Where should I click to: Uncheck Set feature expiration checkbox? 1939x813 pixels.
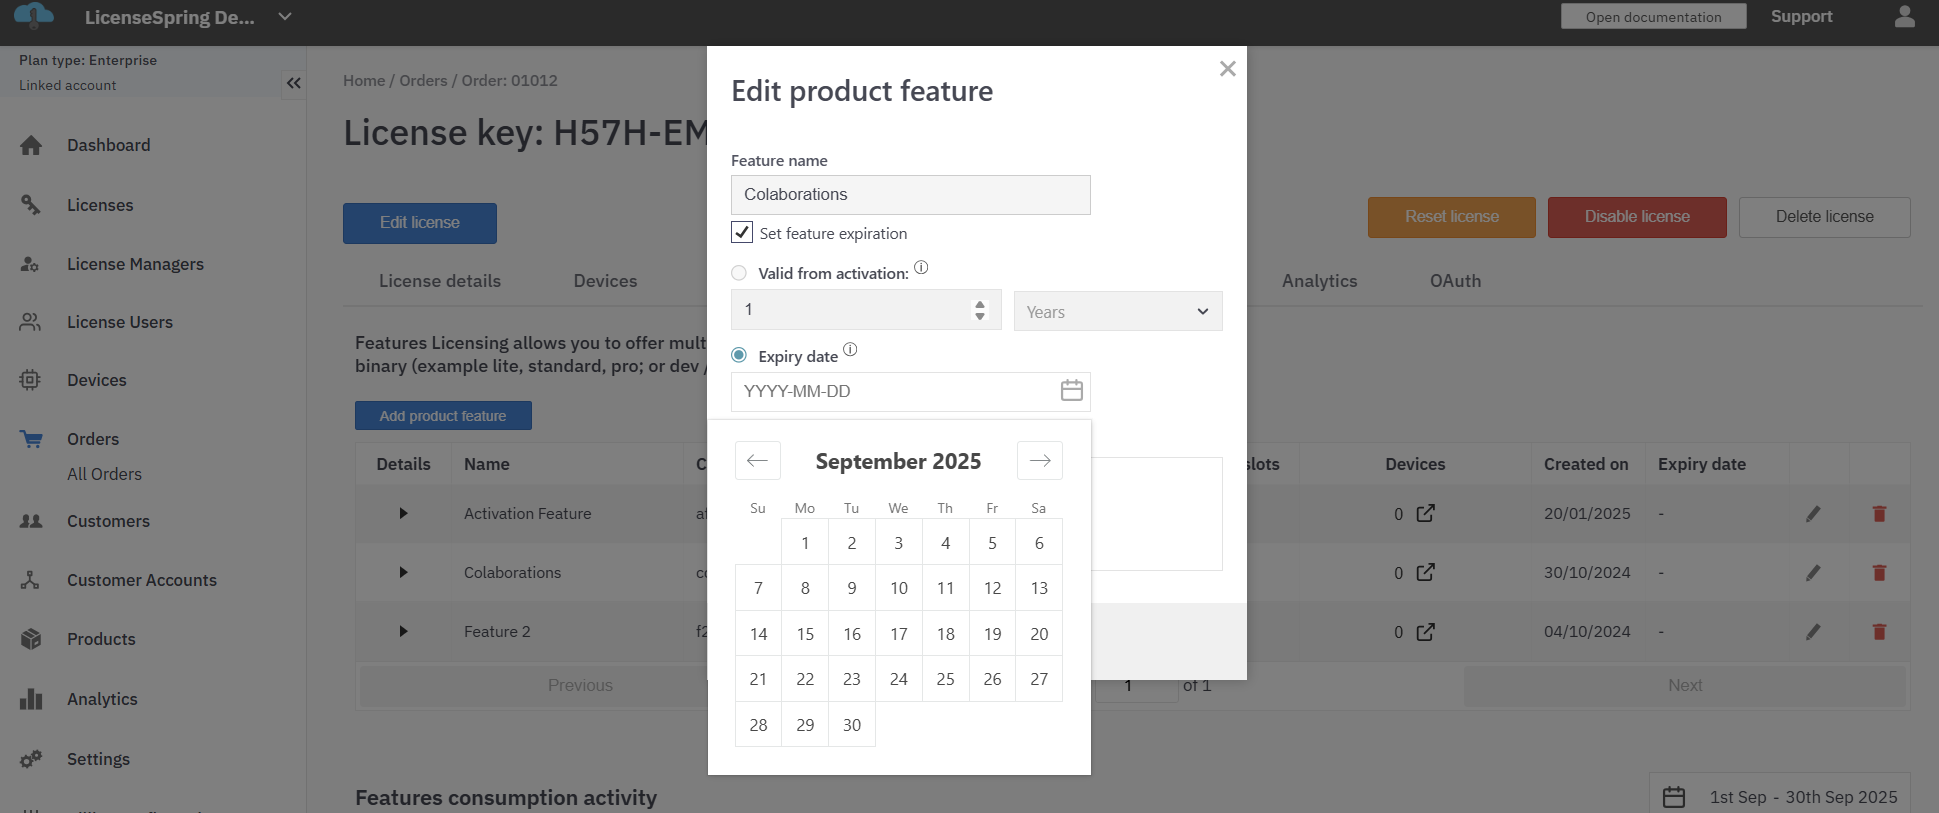tap(742, 233)
